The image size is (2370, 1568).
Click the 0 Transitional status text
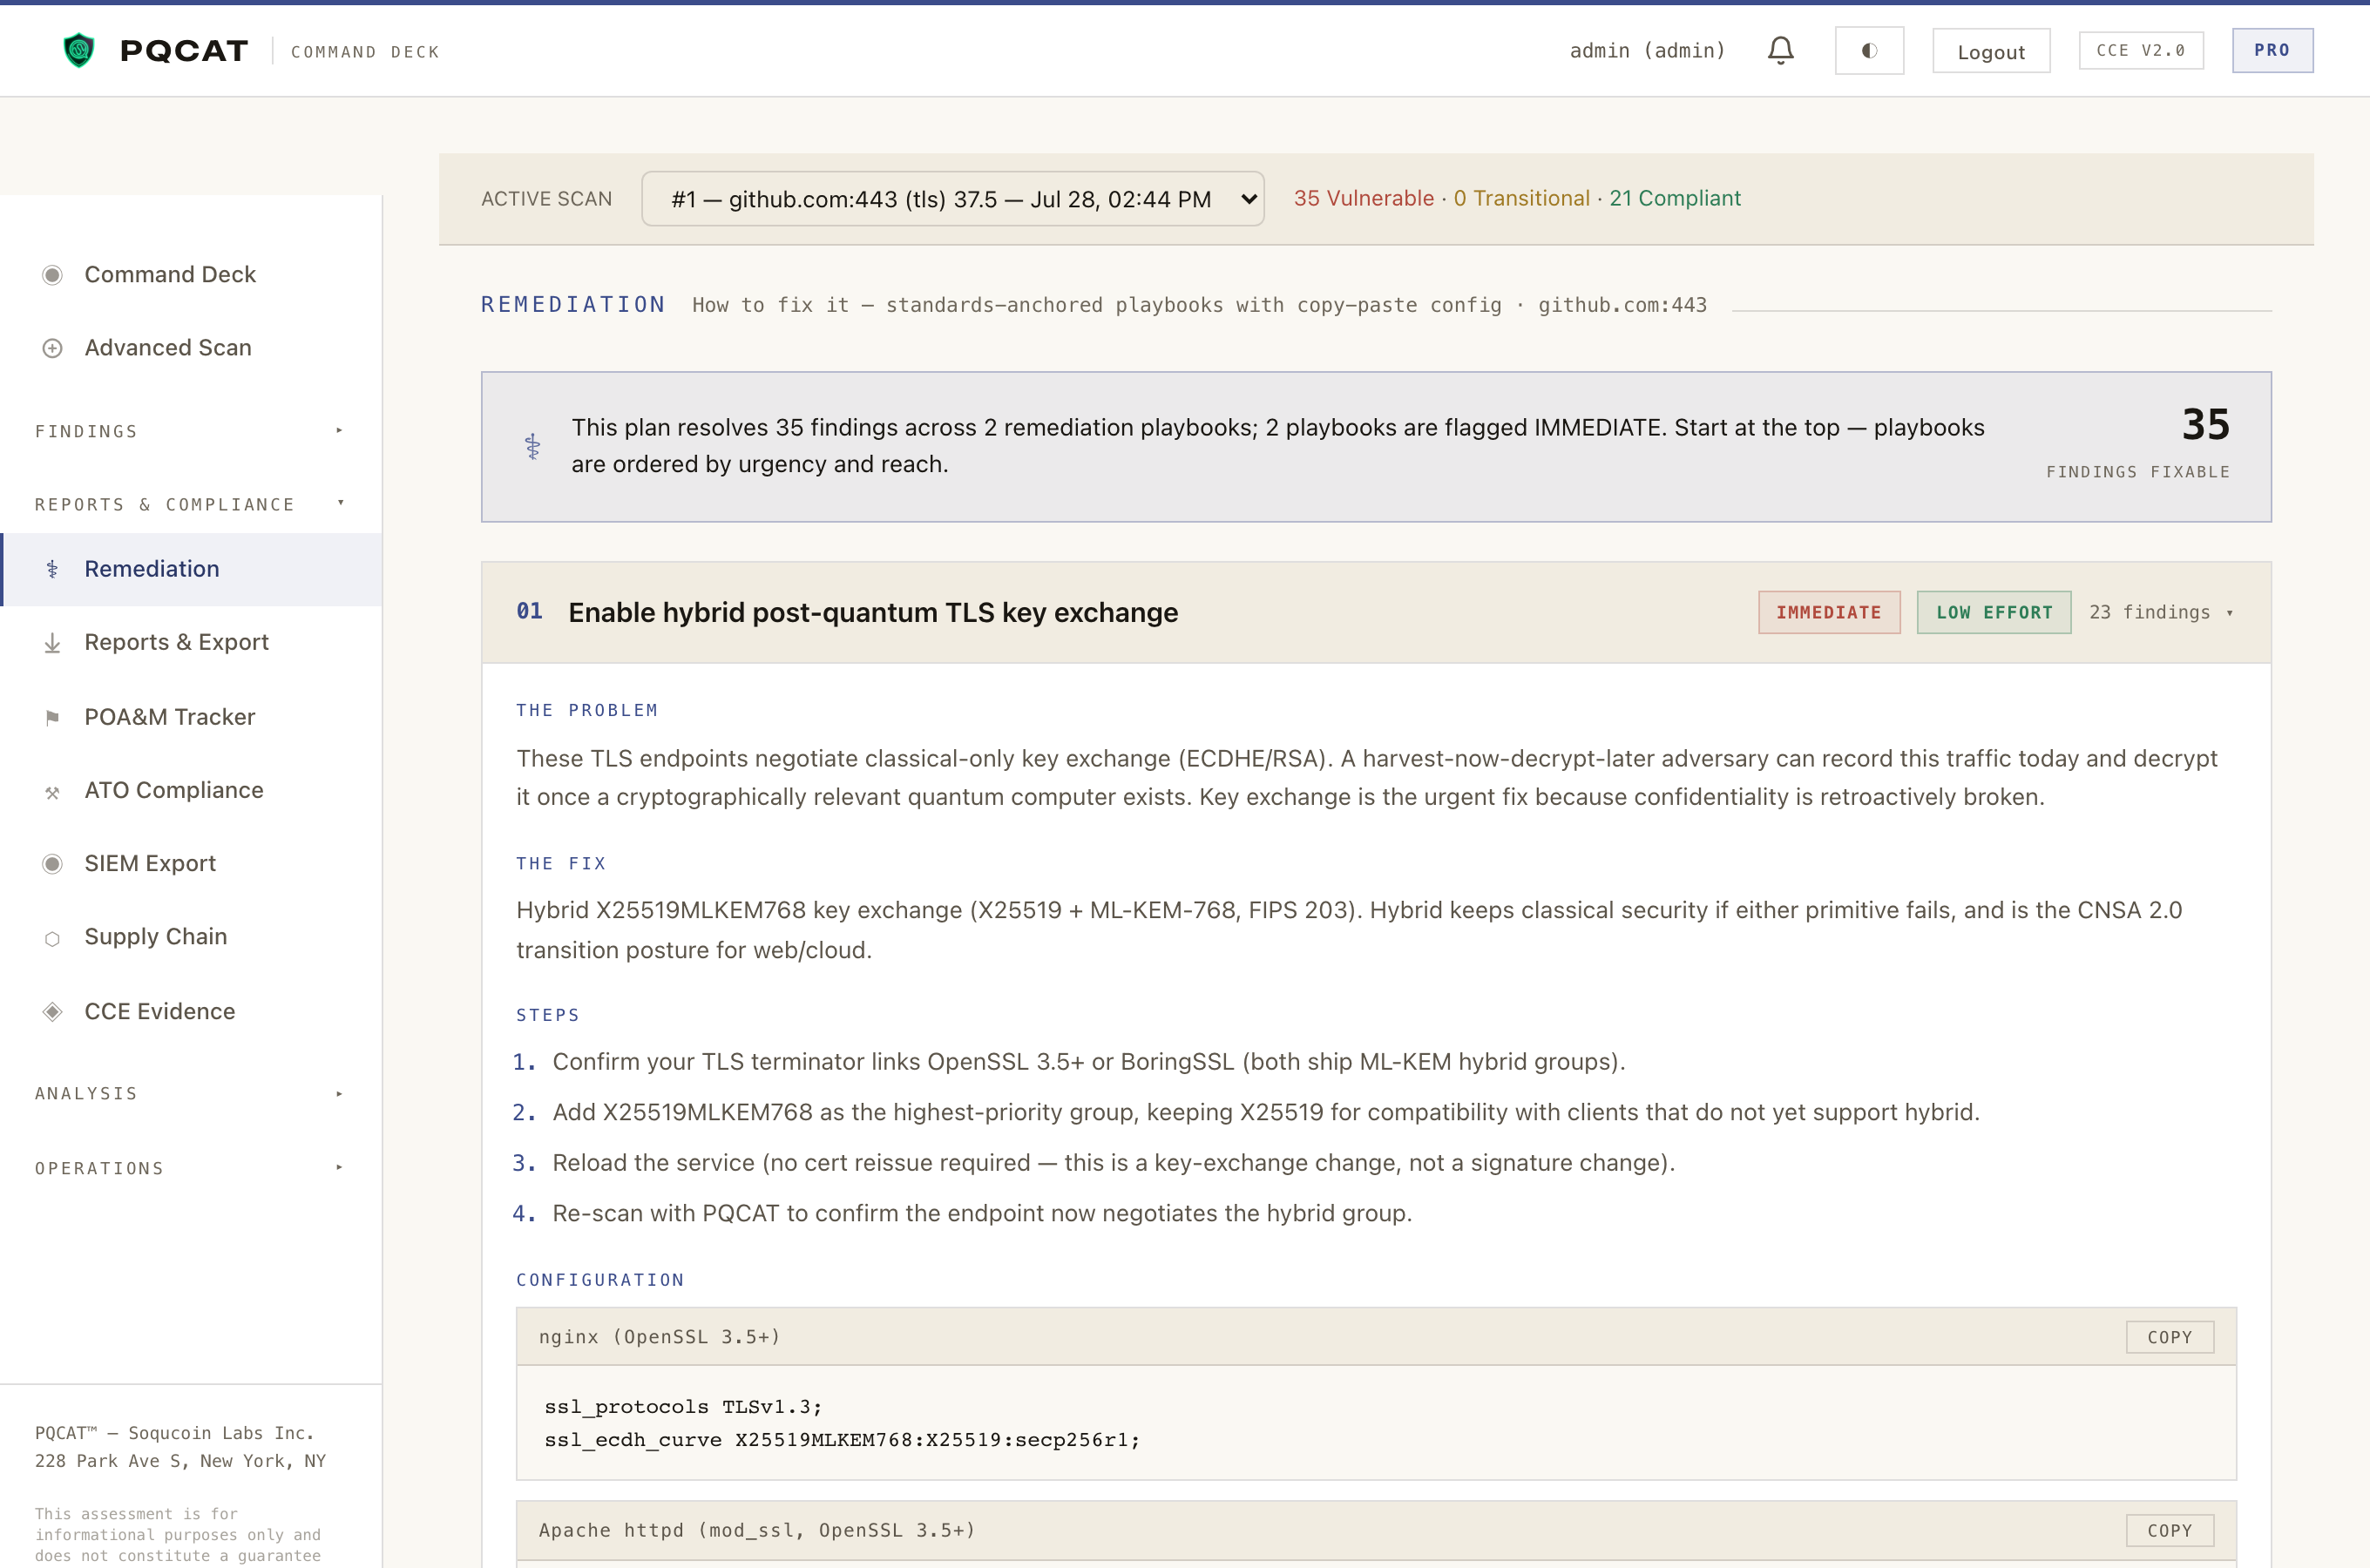pyautogui.click(x=1521, y=198)
